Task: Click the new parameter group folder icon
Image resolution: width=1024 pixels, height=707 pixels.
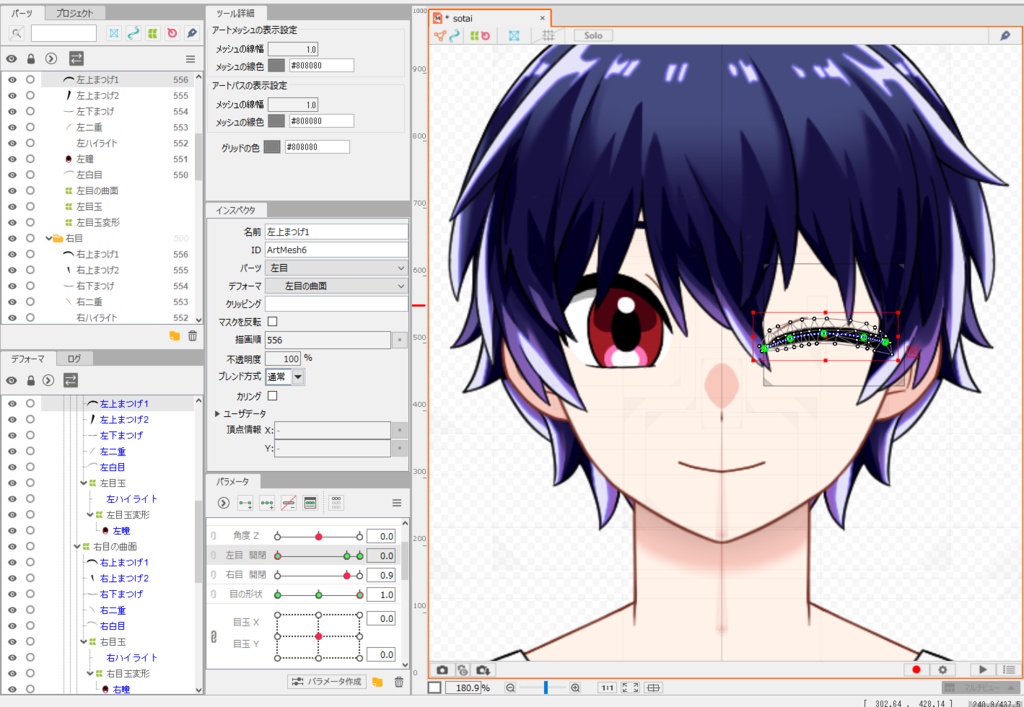Action: (x=377, y=682)
